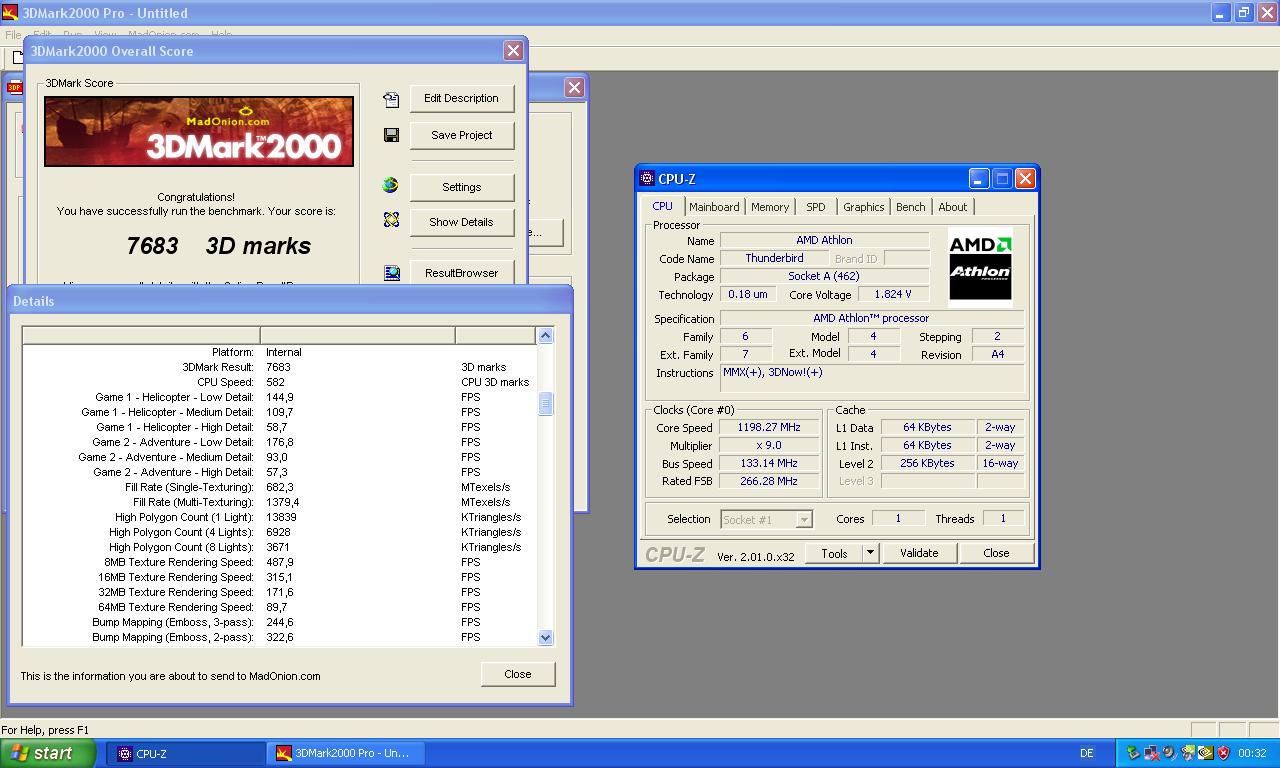Viewport: 1280px width, 768px height.
Task: Click the Show Details button
Action: (x=461, y=222)
